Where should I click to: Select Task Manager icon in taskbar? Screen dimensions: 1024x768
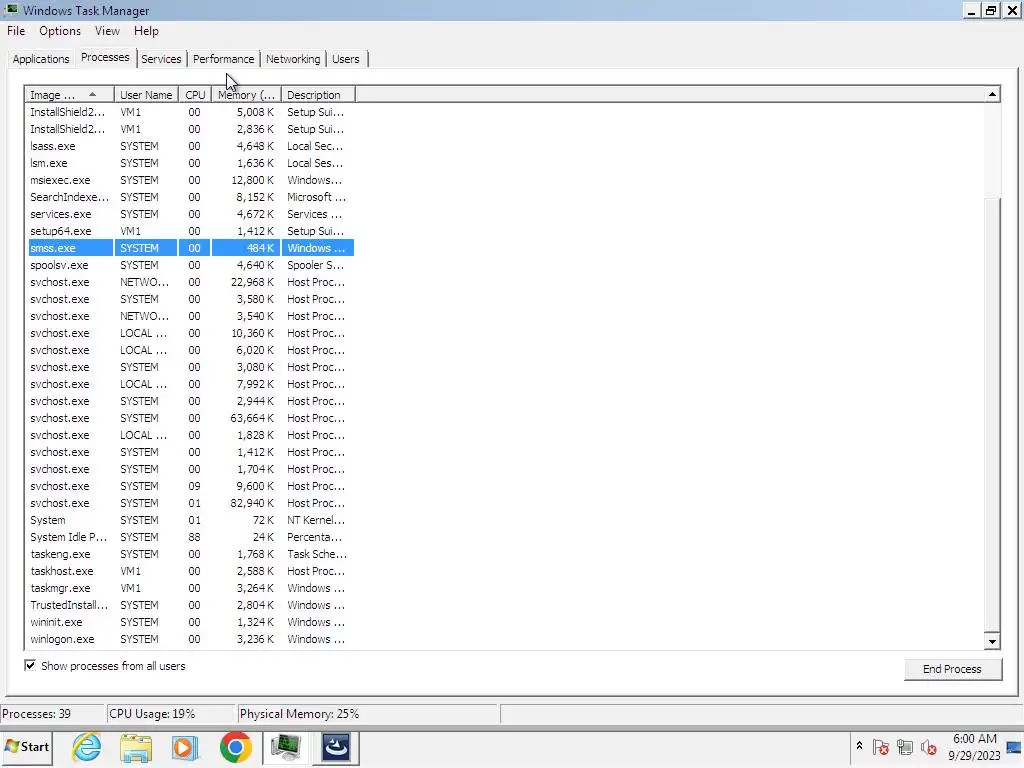pyautogui.click(x=285, y=748)
